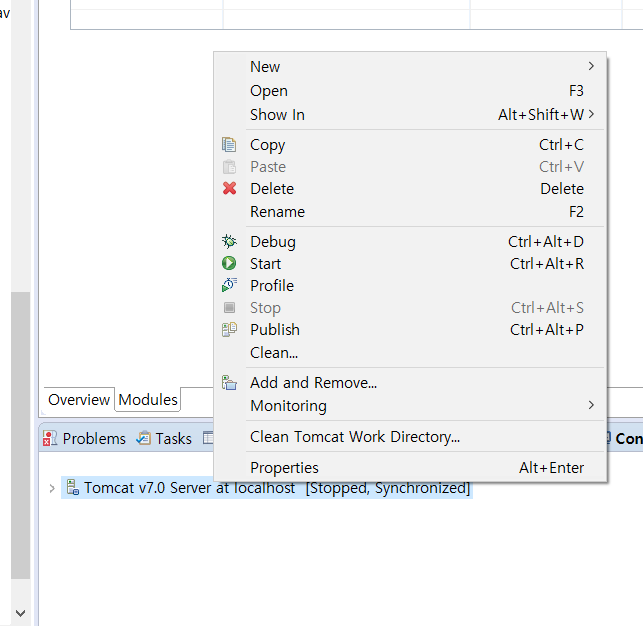This screenshot has height=626, width=643.
Task: Click the Stop menu entry
Action: coord(410,308)
